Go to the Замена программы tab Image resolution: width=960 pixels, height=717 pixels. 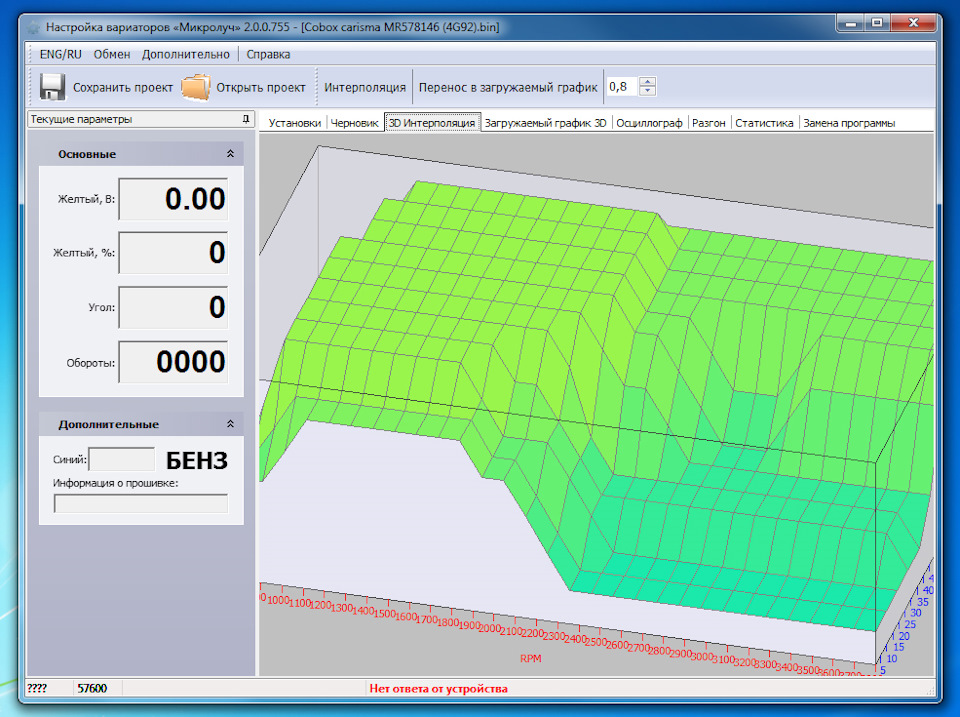849,123
